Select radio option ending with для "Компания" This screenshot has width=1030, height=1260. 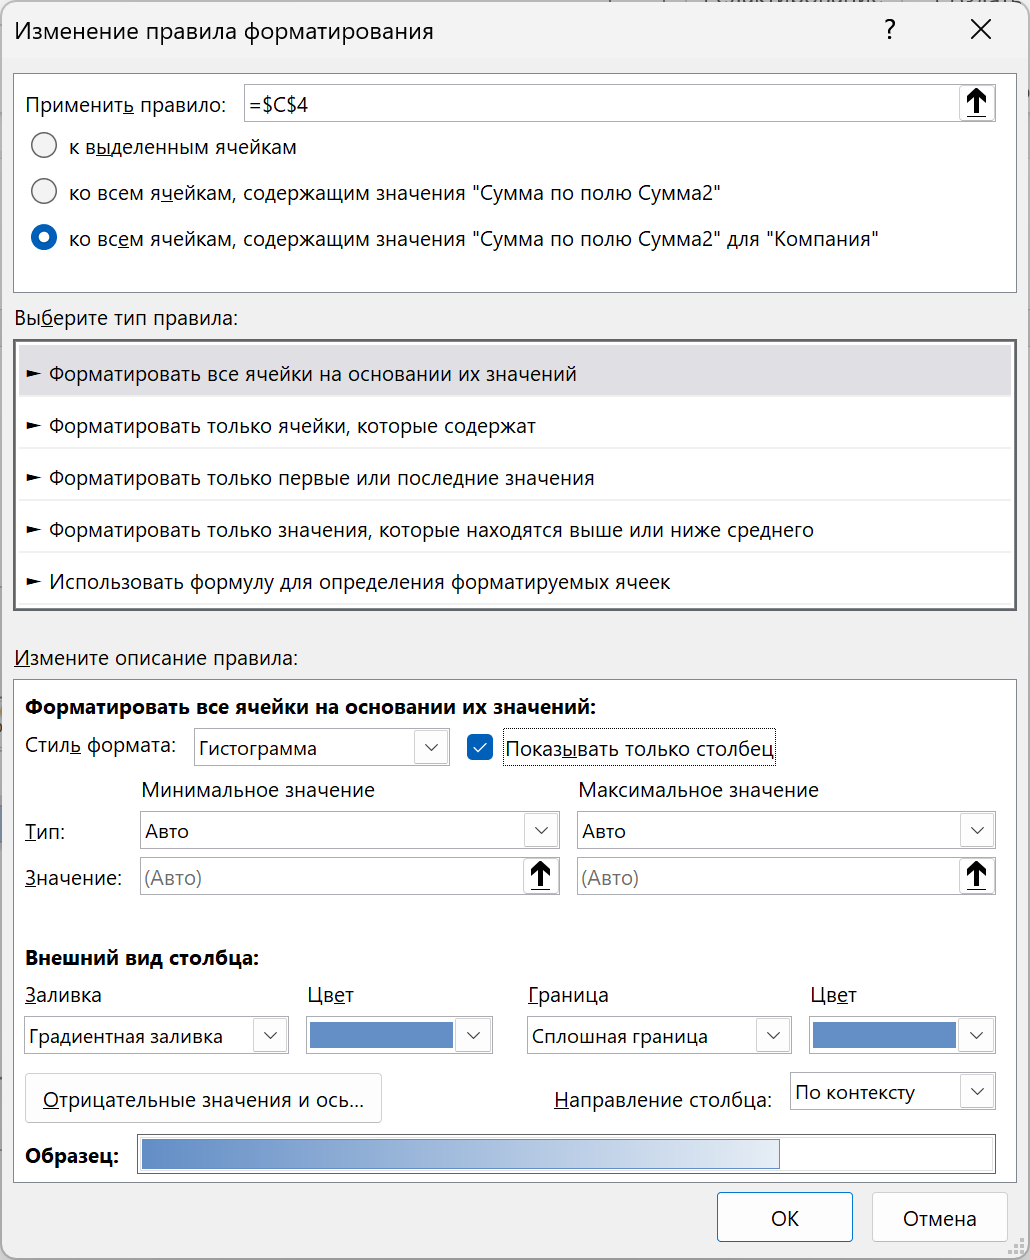44,238
